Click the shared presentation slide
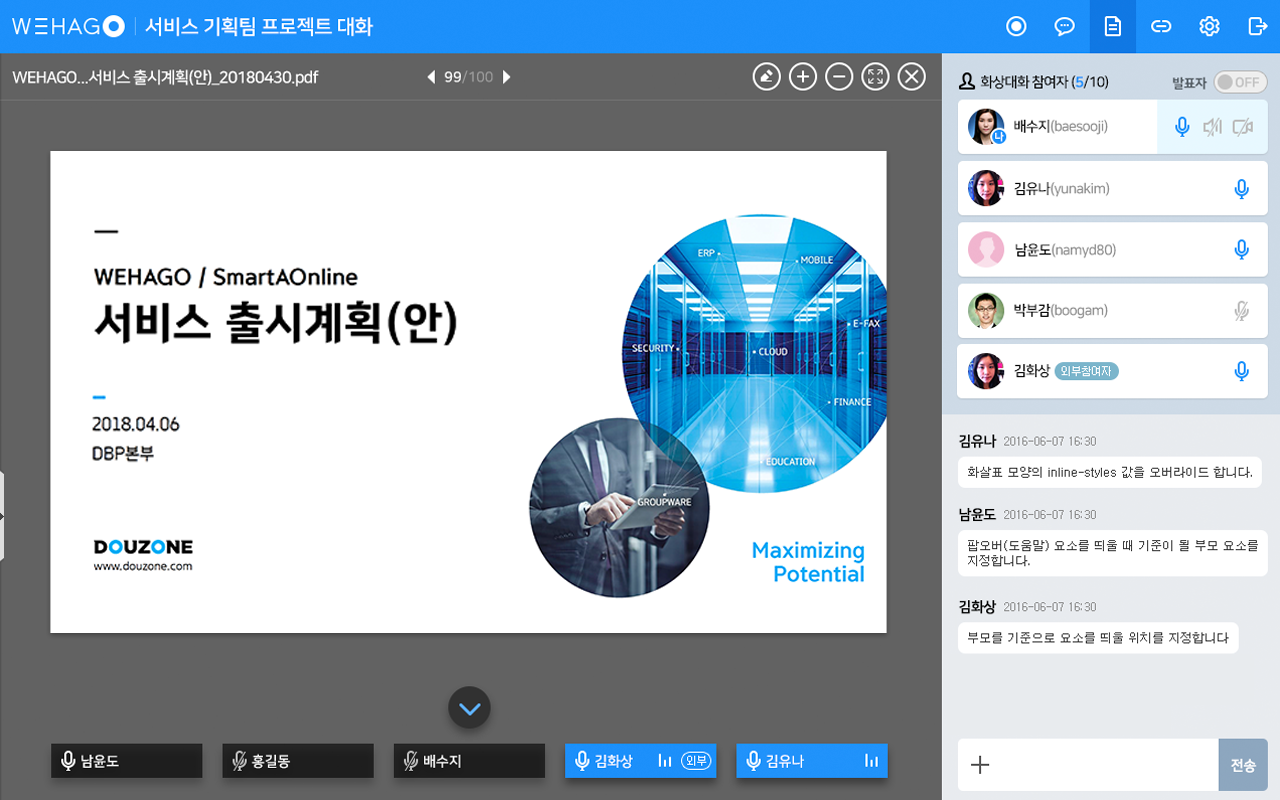This screenshot has width=1280, height=800. (x=468, y=392)
